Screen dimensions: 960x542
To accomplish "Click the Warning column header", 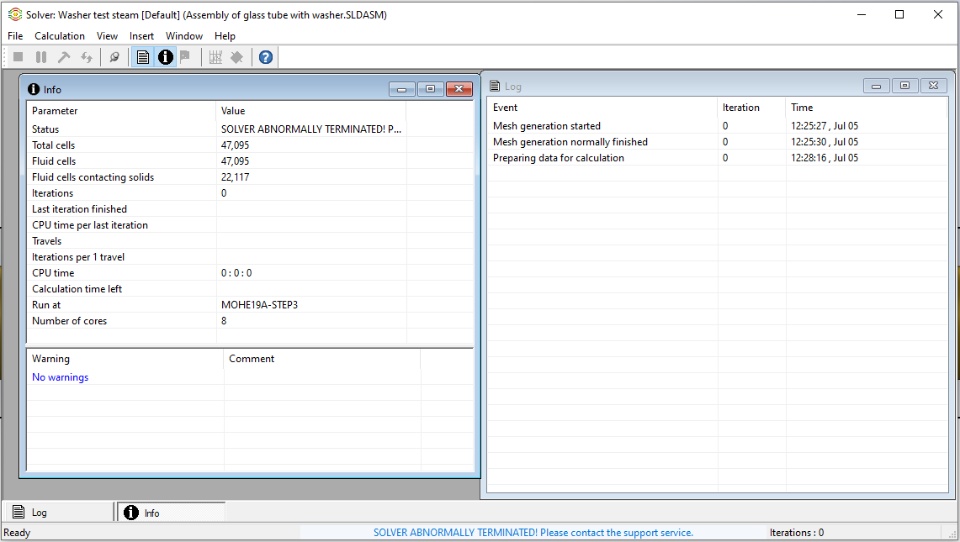I will [125, 359].
